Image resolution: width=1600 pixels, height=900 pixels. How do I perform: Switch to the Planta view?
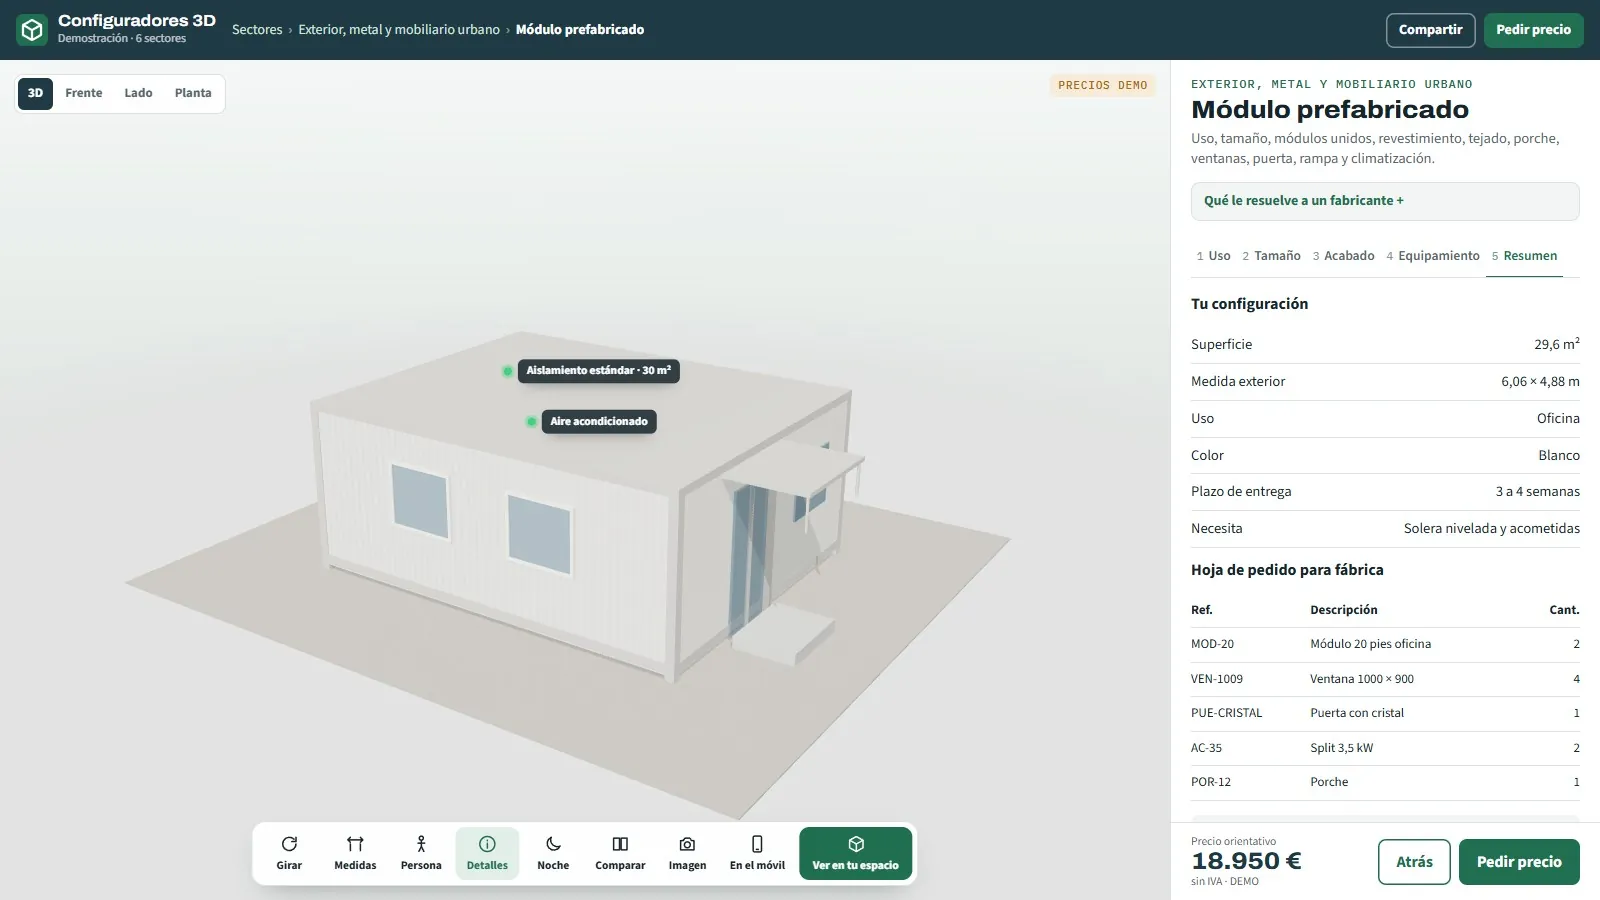click(x=193, y=93)
